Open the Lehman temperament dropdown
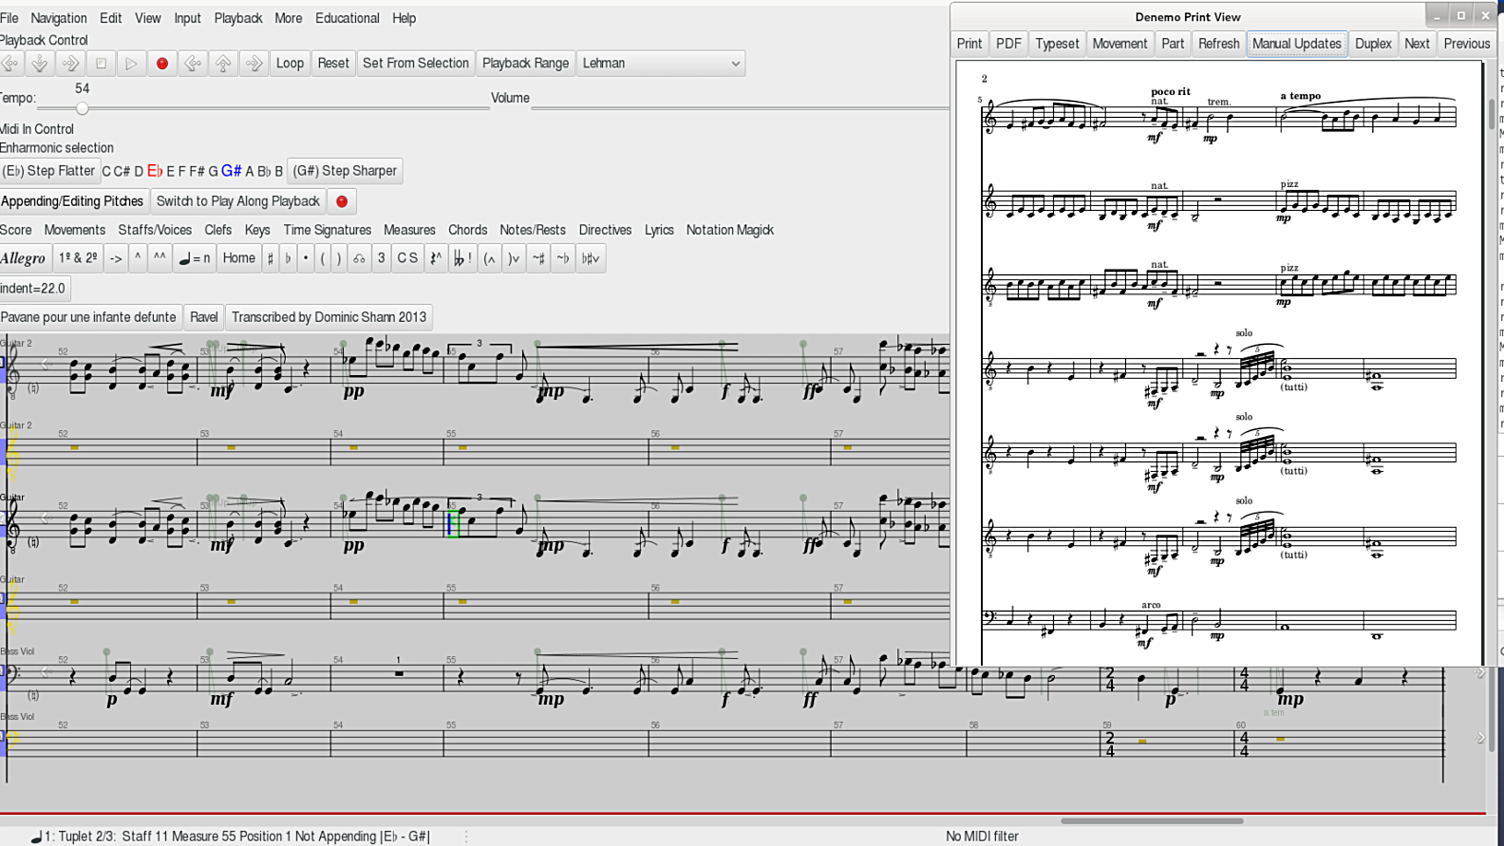Screen dimensions: 1504x846 [661, 63]
